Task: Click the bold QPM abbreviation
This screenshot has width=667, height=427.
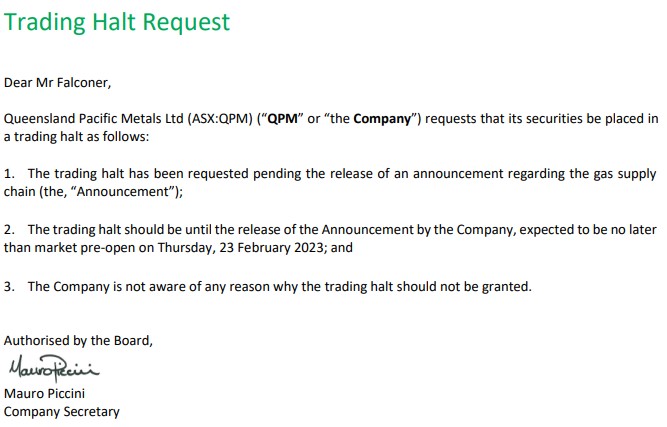Action: coord(282,119)
